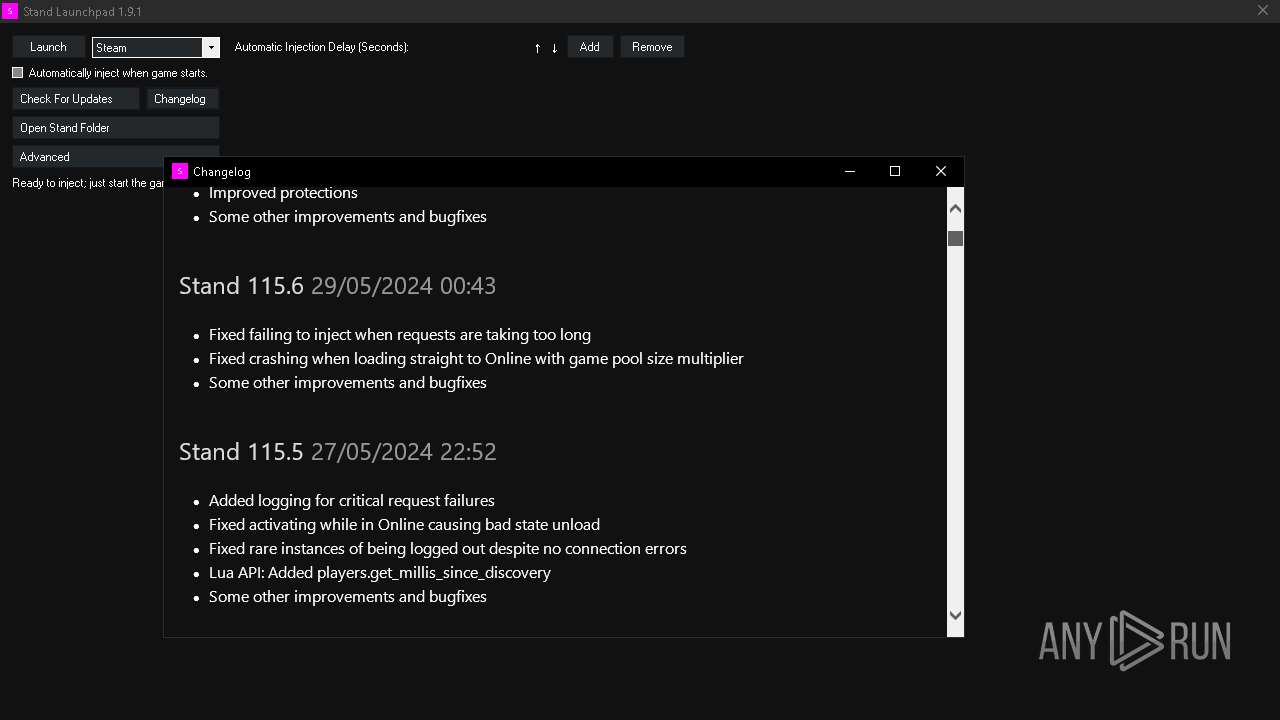Viewport: 1280px width, 720px height.
Task: Click 'Fixed crashing when loading straight to Online' entry
Action: click(476, 359)
